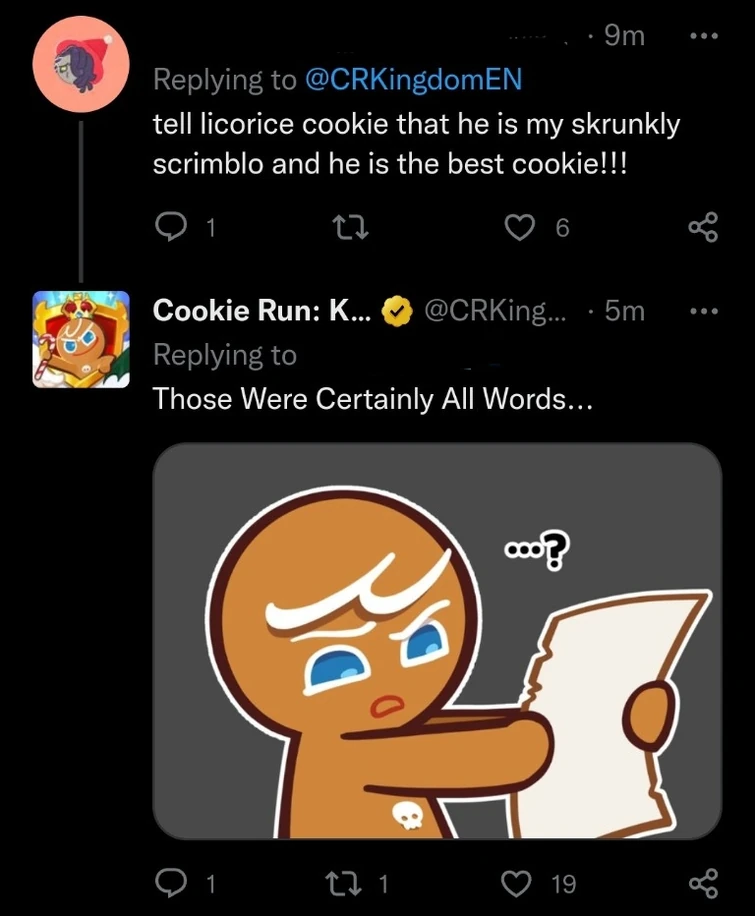Open reply composer for Cookie Run's tweet
This screenshot has height=916, width=755.
172,883
